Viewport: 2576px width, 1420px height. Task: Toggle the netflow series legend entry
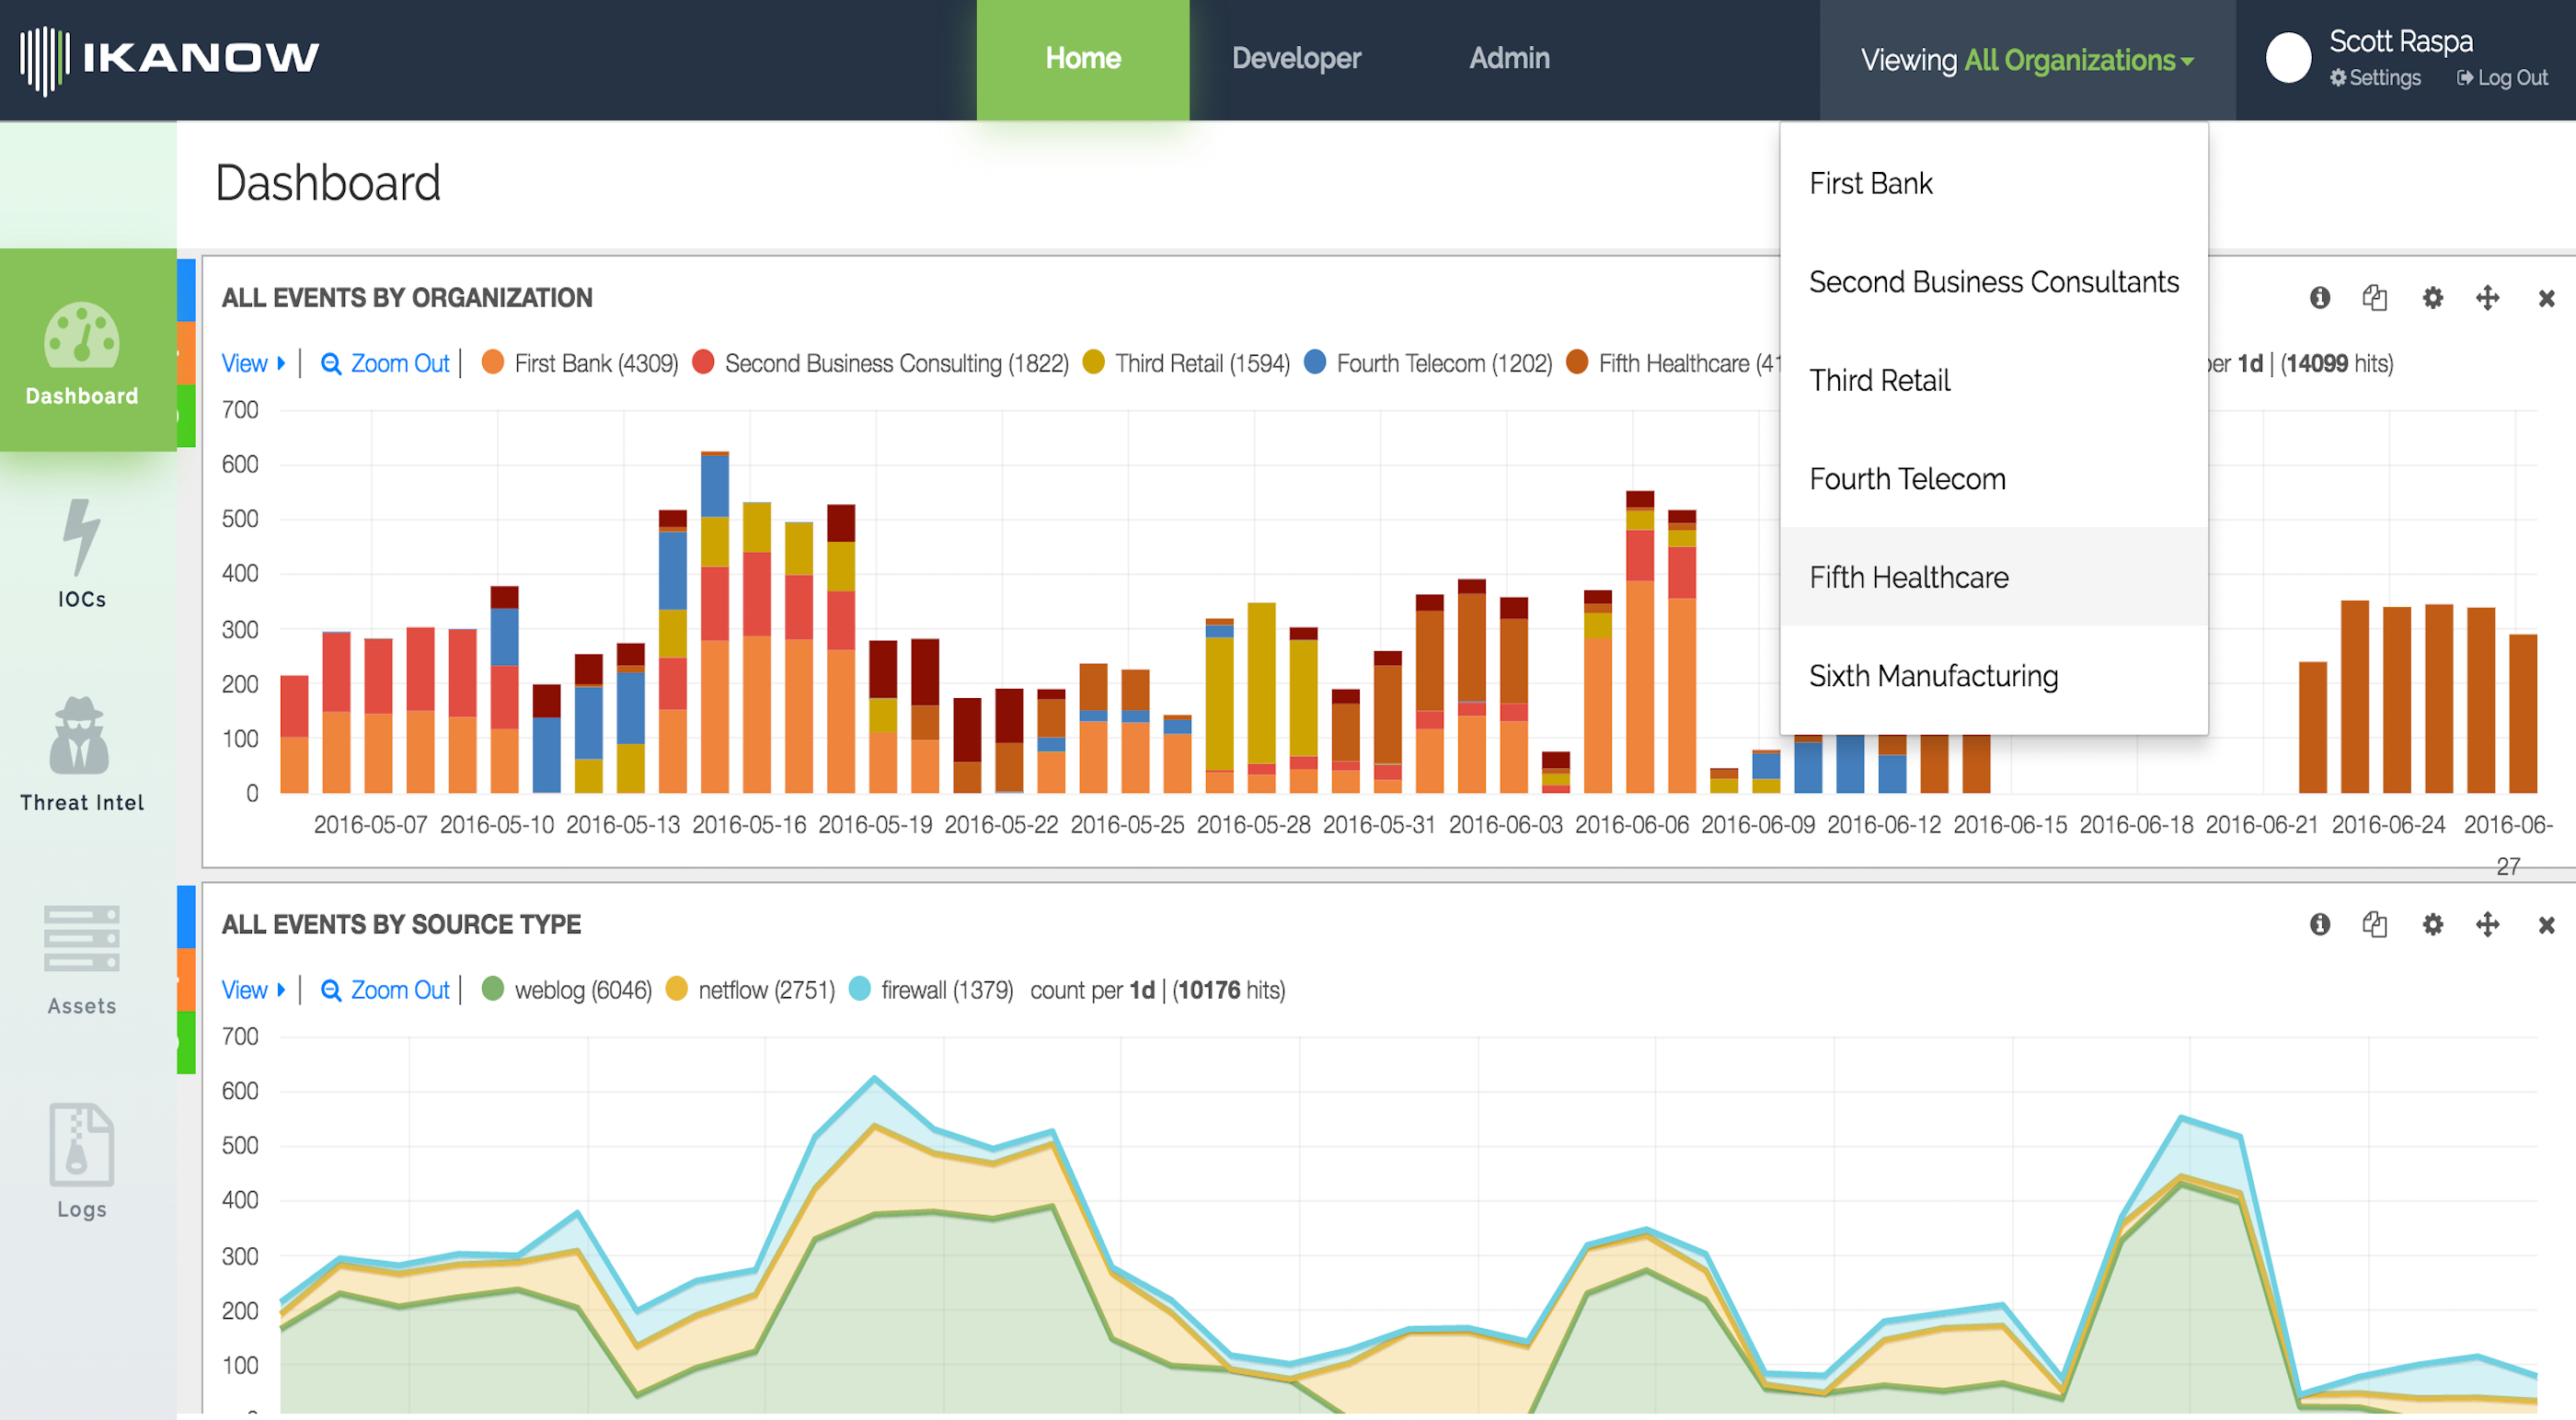[751, 990]
